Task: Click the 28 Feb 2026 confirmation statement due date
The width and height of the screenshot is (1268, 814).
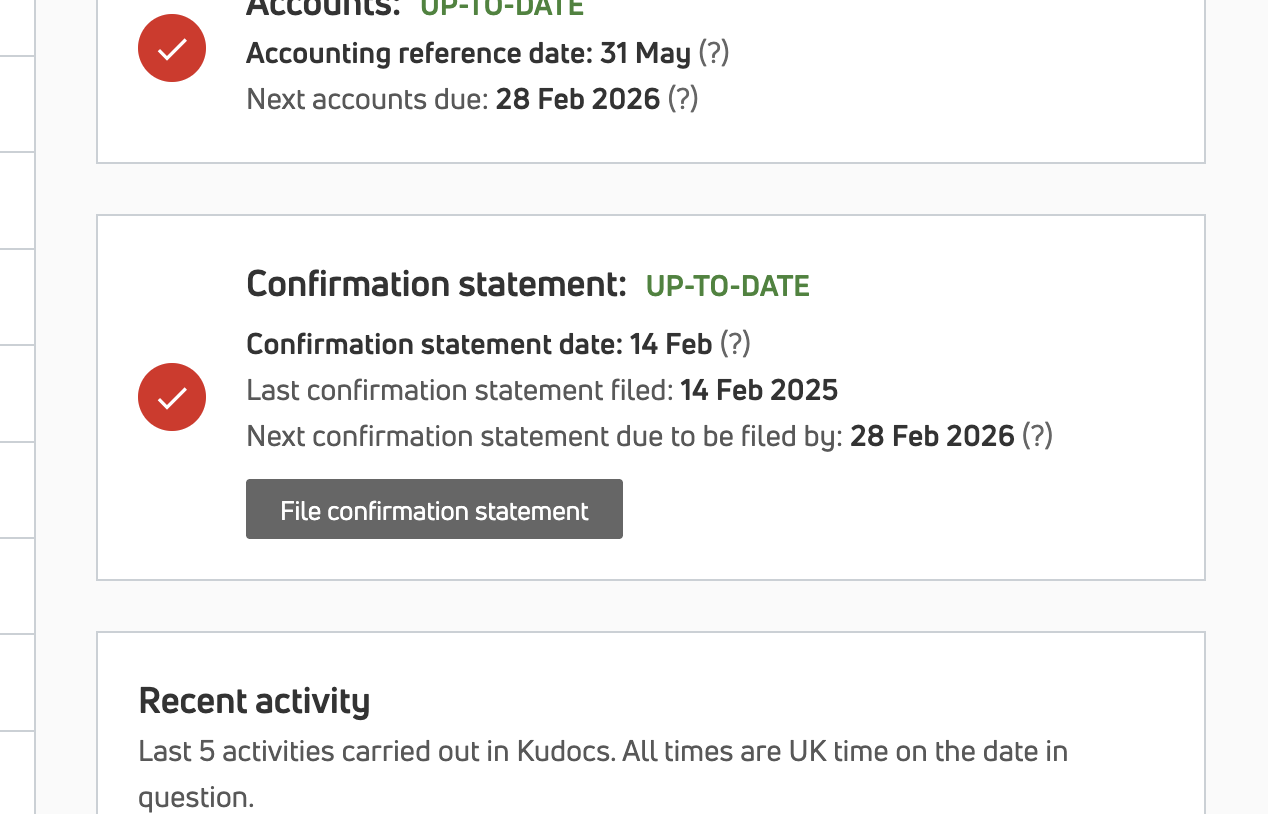Action: click(932, 436)
